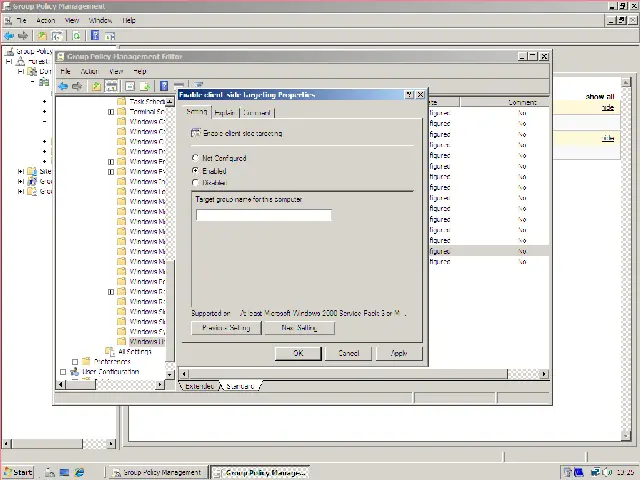
Task: Click the Back arrow in Group Policy Management toolbar
Action: (10, 35)
